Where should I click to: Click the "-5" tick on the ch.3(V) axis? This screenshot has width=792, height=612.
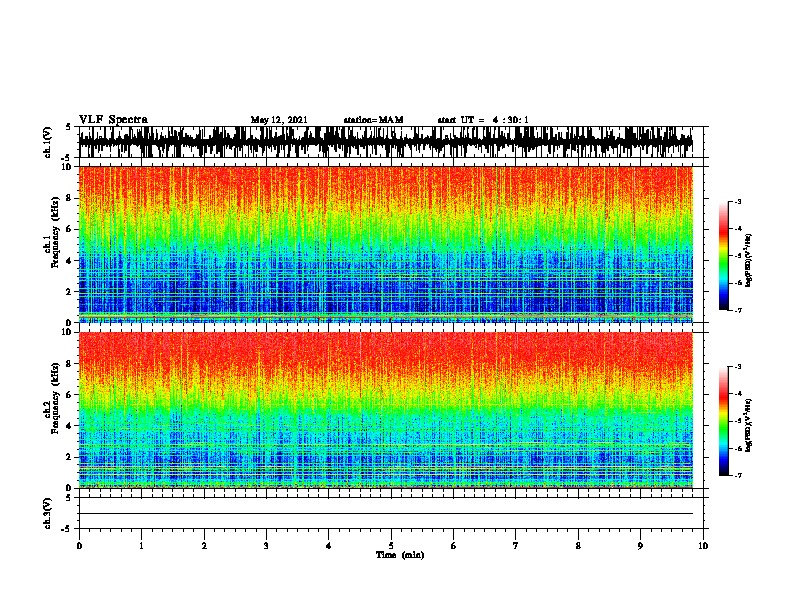[67, 529]
